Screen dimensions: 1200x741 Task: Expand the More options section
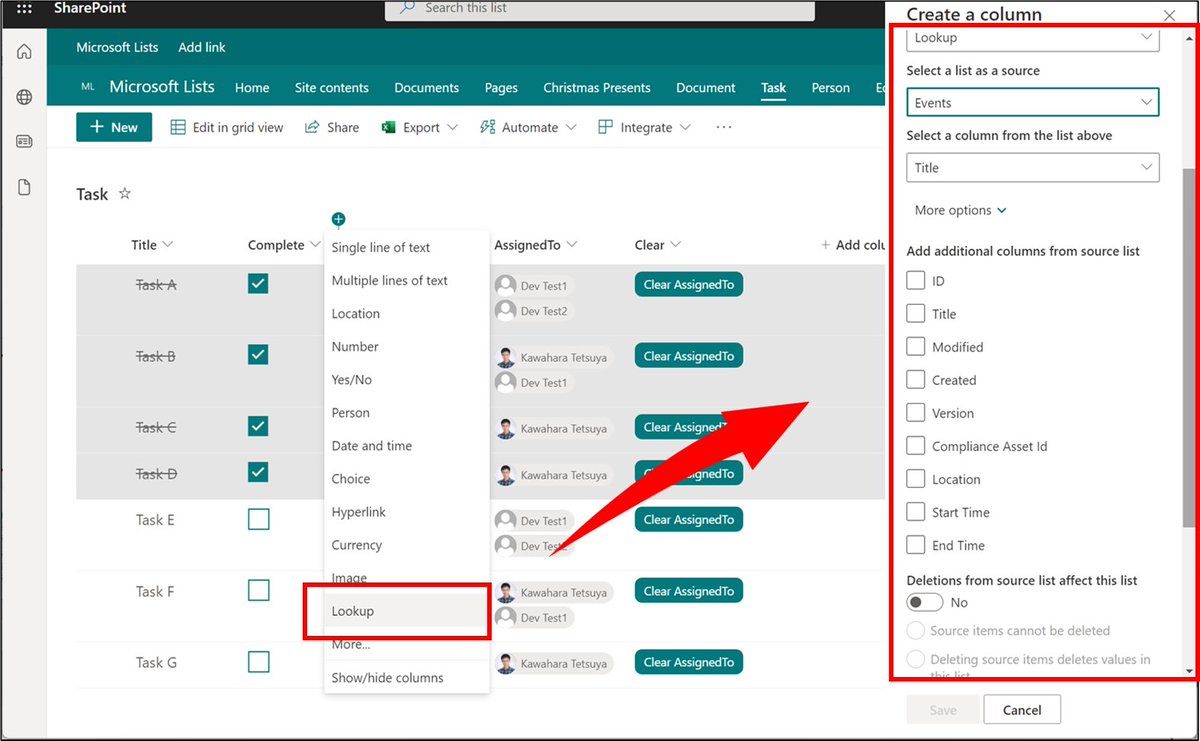961,210
